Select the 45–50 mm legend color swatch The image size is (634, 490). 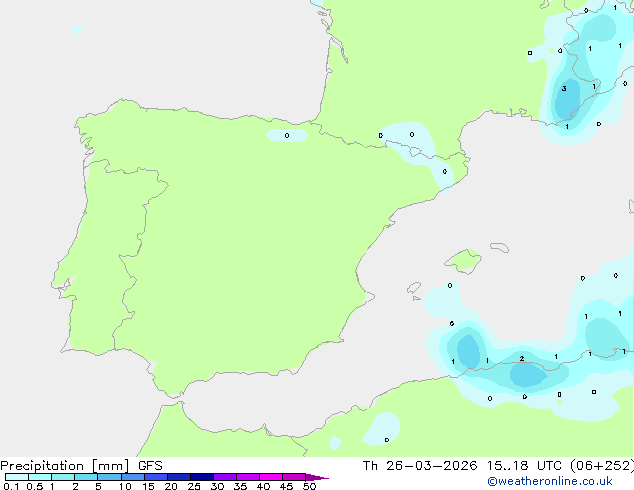[294, 477]
